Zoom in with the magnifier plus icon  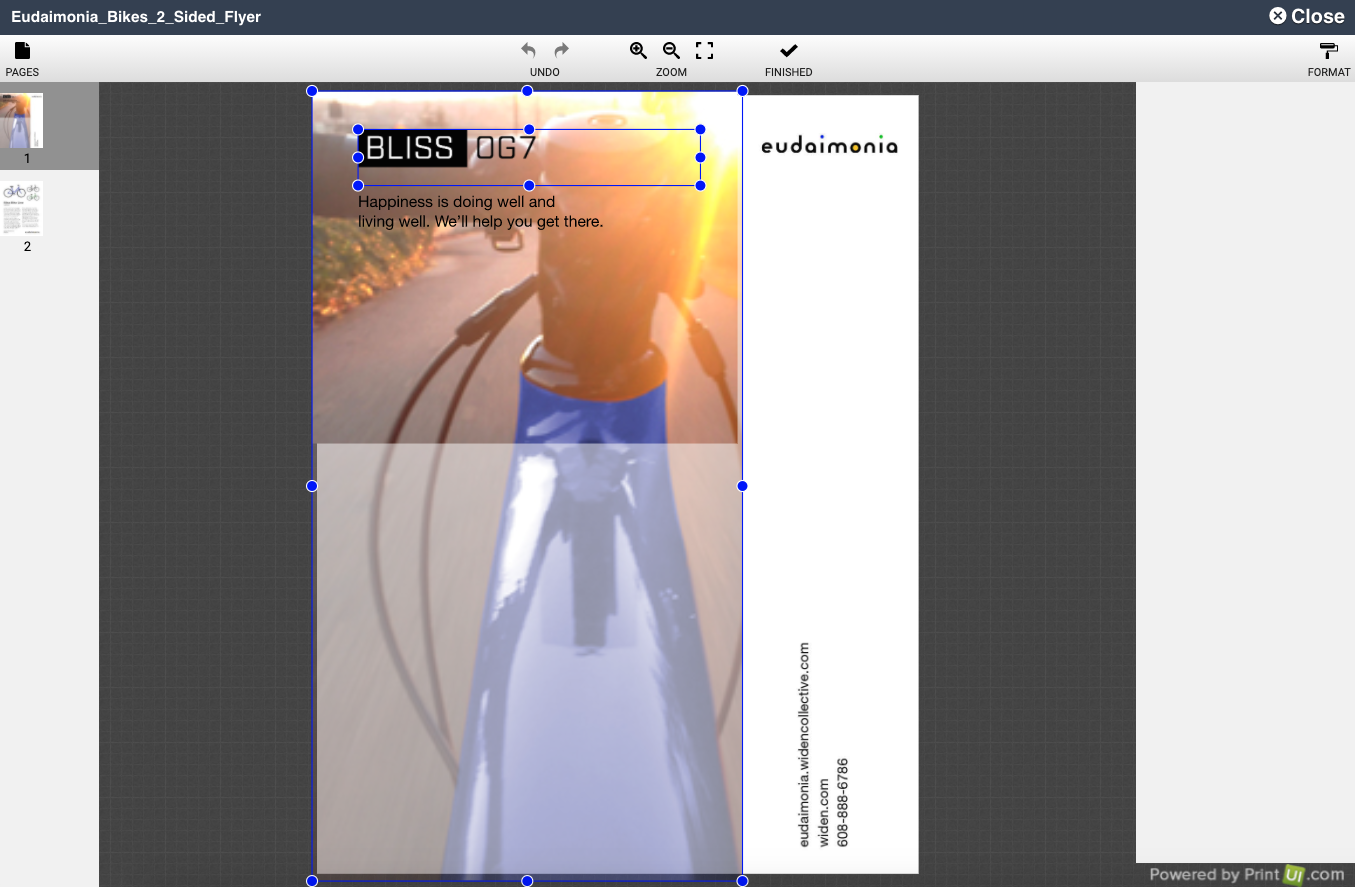click(x=638, y=51)
